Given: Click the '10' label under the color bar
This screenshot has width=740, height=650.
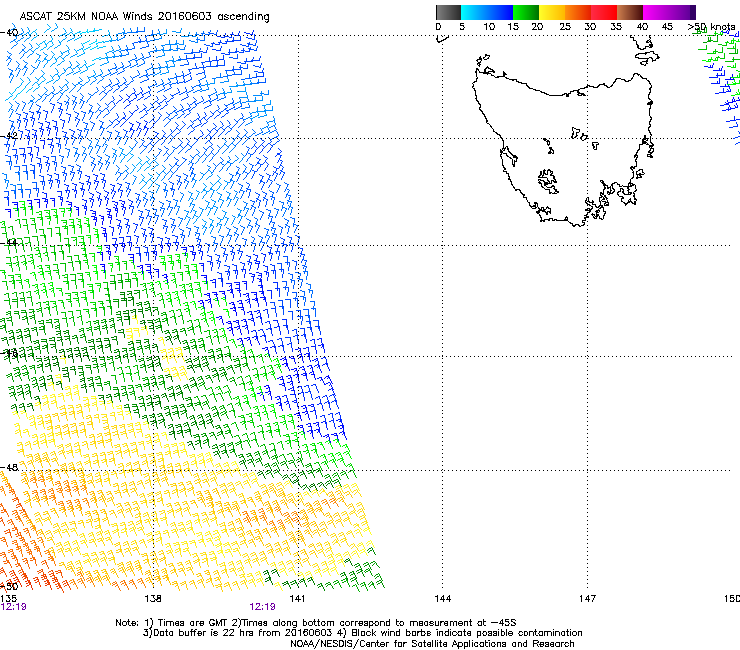Looking at the screenshot, I should pos(489,27).
